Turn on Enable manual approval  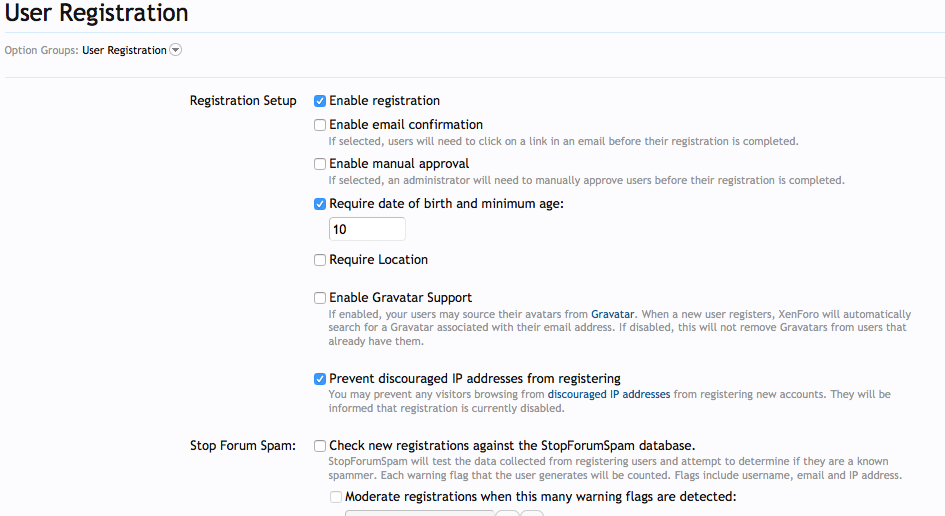(x=320, y=164)
